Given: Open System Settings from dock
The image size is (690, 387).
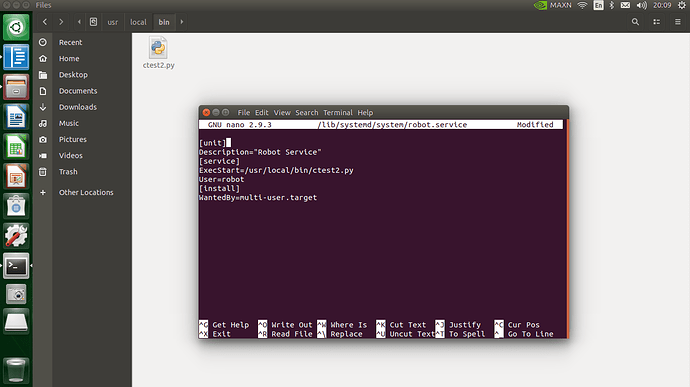Looking at the screenshot, I should pos(16,236).
